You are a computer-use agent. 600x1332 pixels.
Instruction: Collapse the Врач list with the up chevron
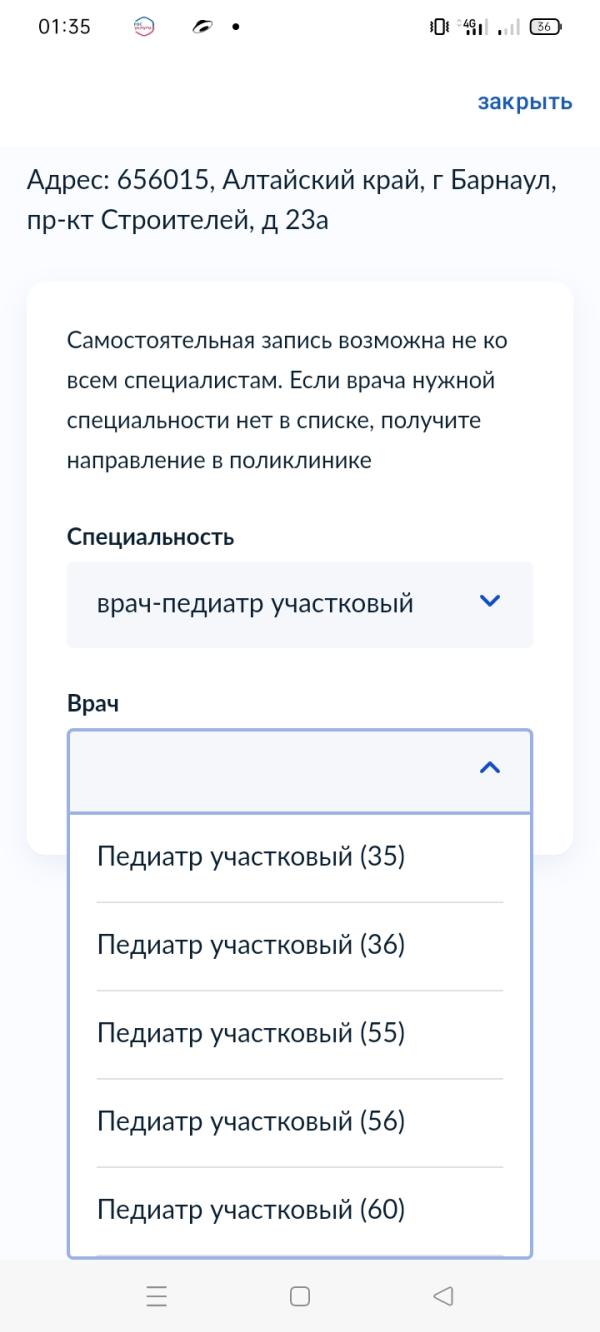(x=489, y=768)
